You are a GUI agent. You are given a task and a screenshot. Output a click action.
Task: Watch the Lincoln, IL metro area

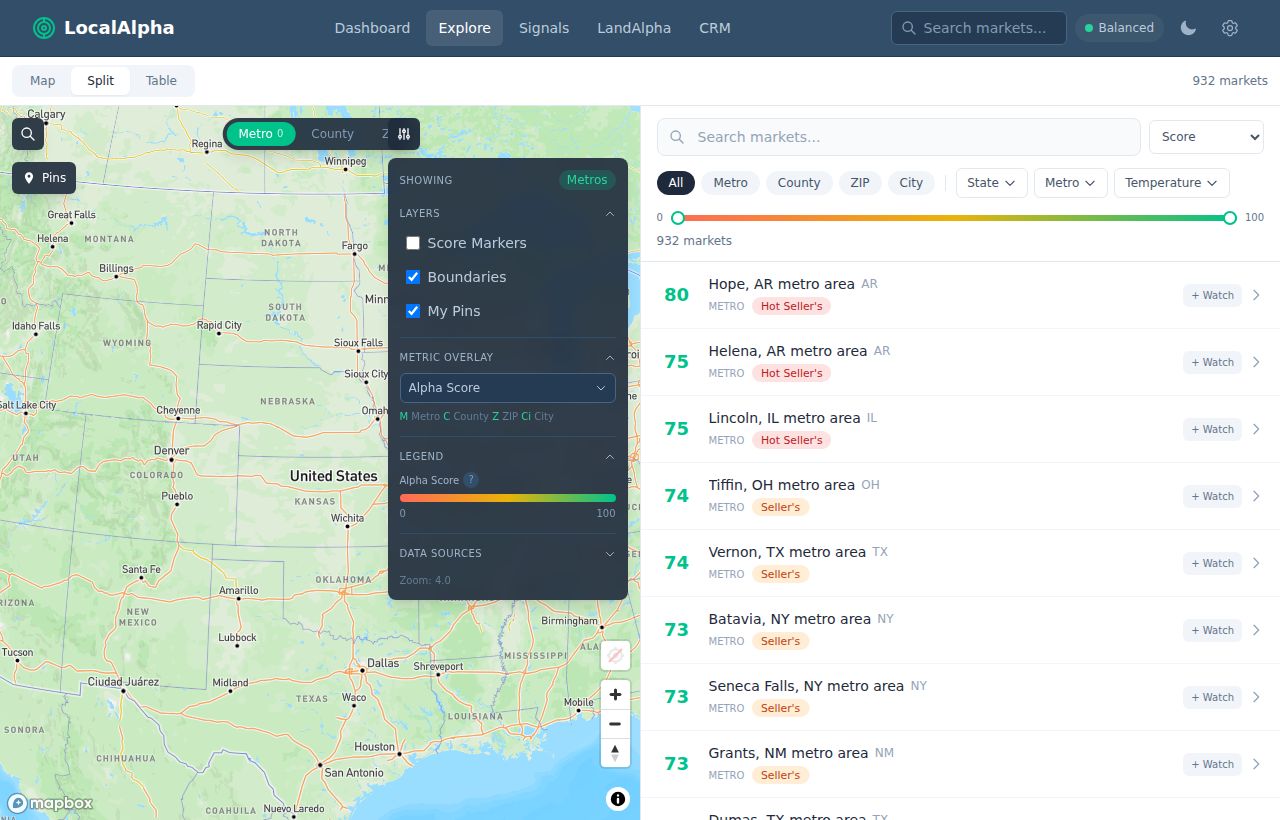(1212, 429)
